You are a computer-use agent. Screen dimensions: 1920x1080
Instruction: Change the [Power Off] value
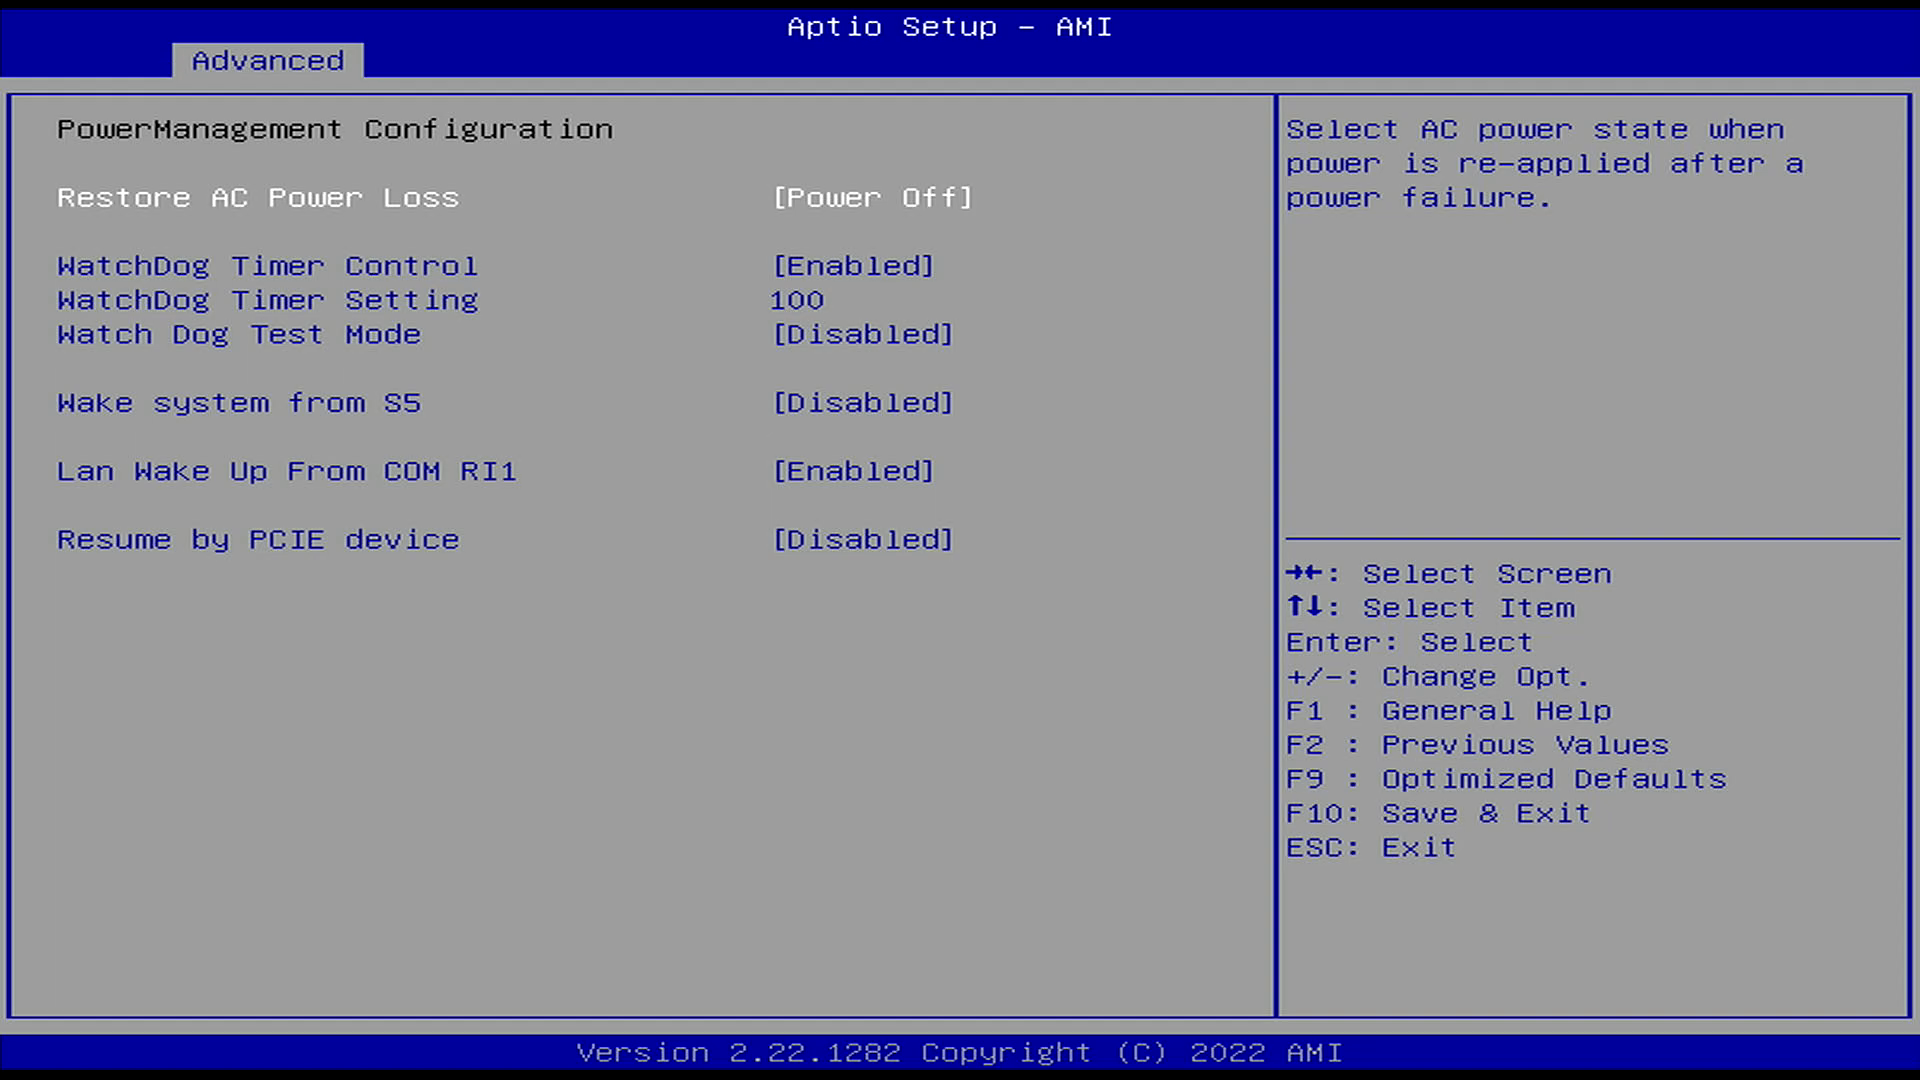click(x=872, y=198)
